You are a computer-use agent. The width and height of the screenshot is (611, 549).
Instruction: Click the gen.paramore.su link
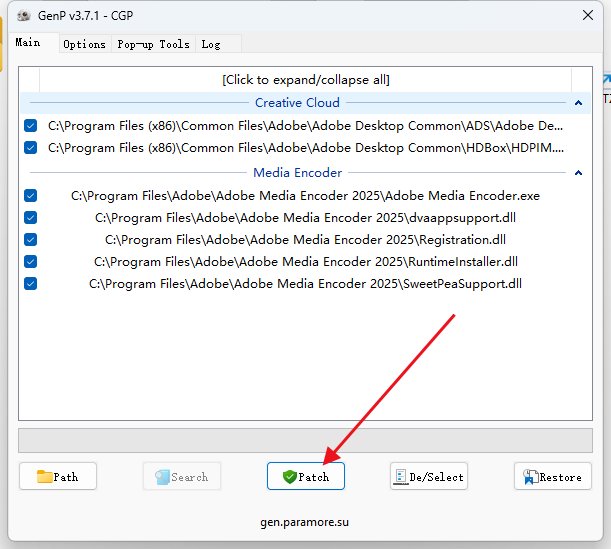click(304, 522)
